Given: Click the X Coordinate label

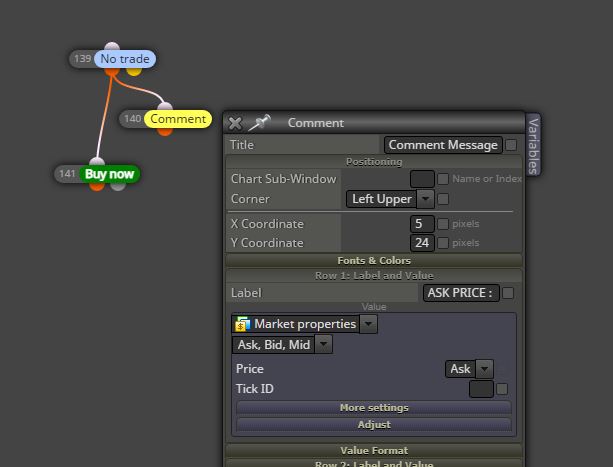Looking at the screenshot, I should tap(267, 224).
